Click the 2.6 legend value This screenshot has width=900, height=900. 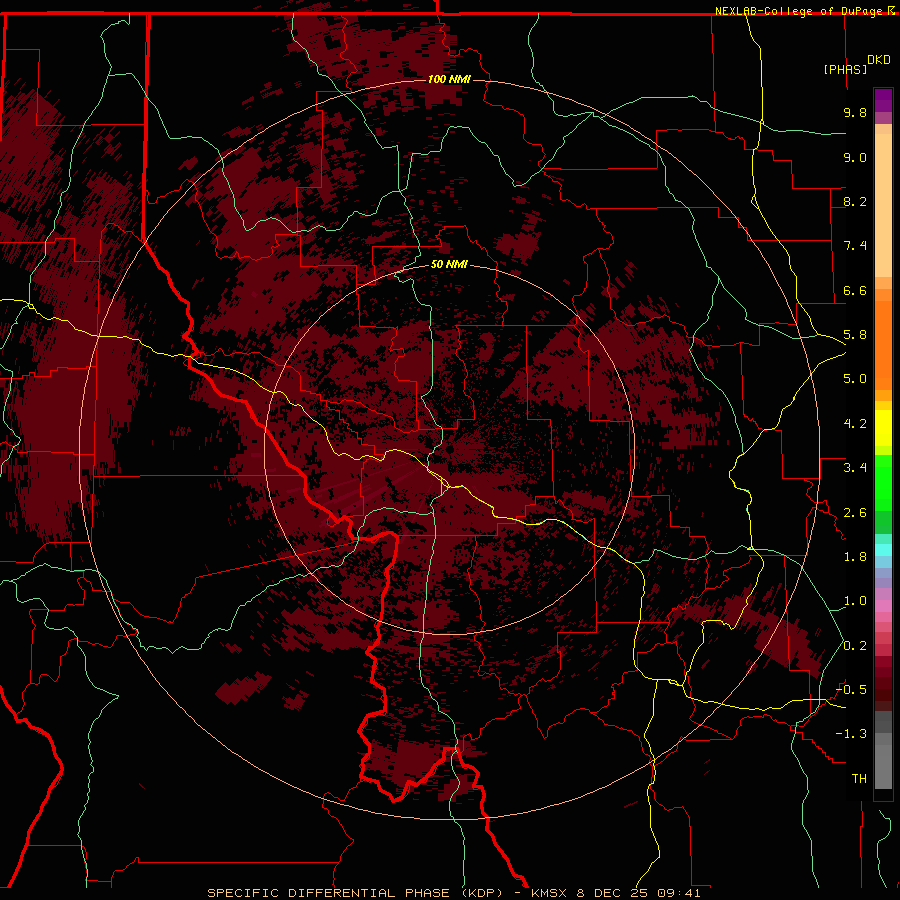pyautogui.click(x=855, y=513)
